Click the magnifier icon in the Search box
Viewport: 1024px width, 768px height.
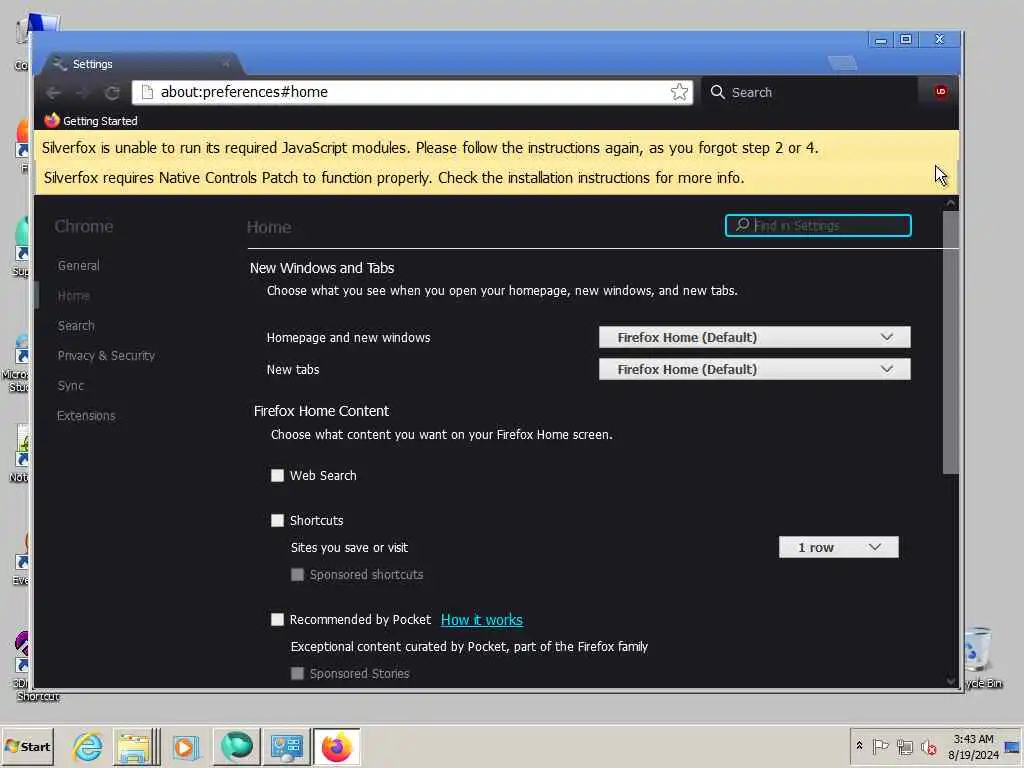718,92
